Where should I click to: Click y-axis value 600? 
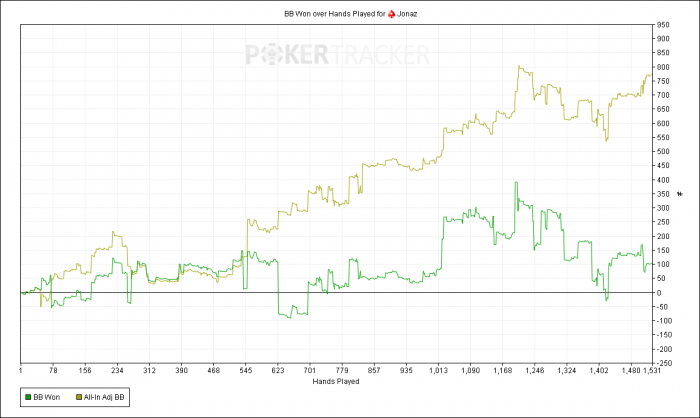pos(663,124)
